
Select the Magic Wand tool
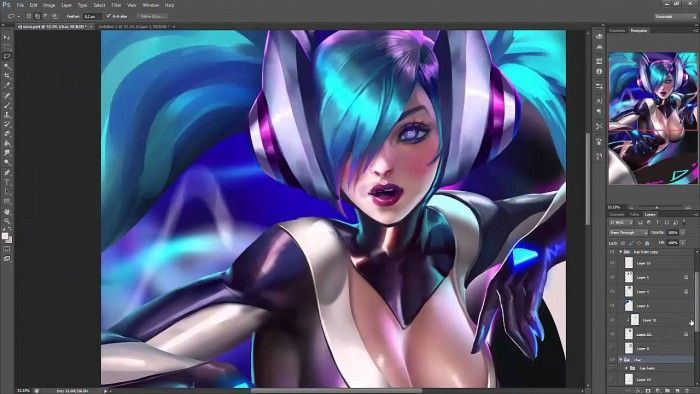pos(7,66)
